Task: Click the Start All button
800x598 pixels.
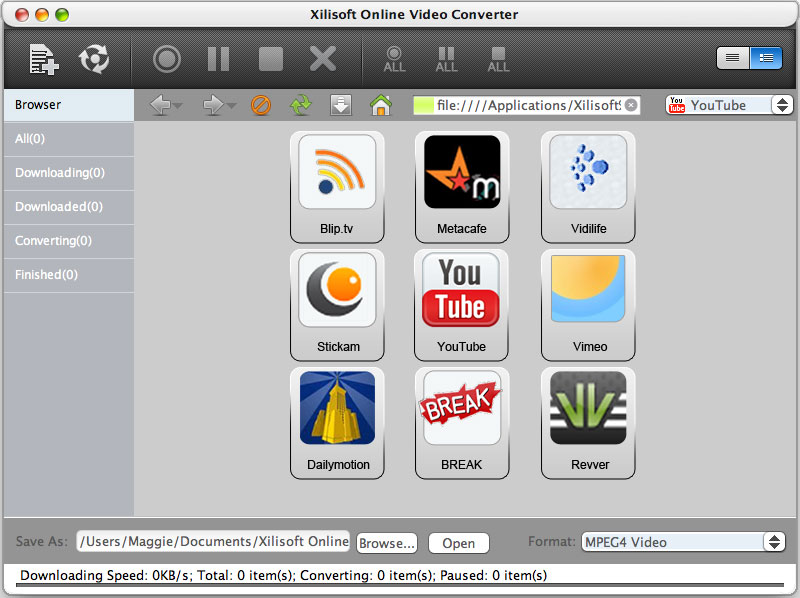Action: point(395,59)
